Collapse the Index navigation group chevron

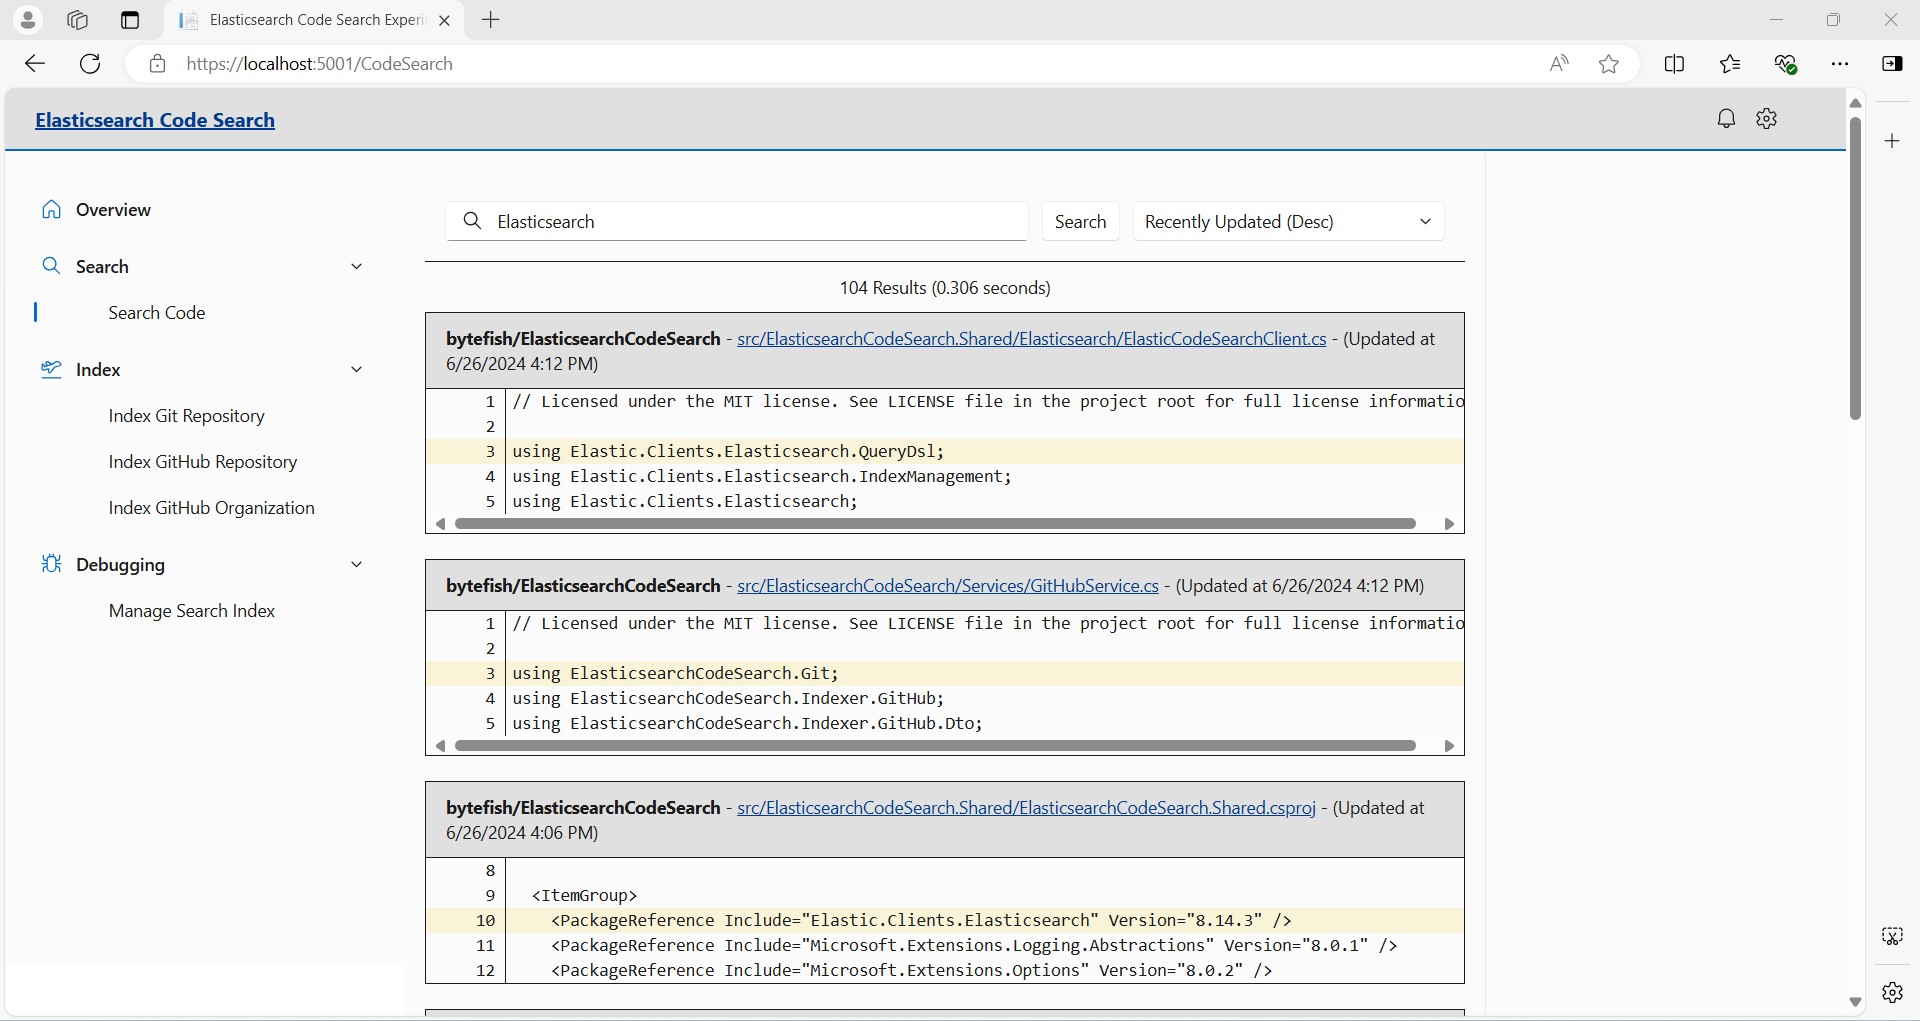(x=356, y=370)
